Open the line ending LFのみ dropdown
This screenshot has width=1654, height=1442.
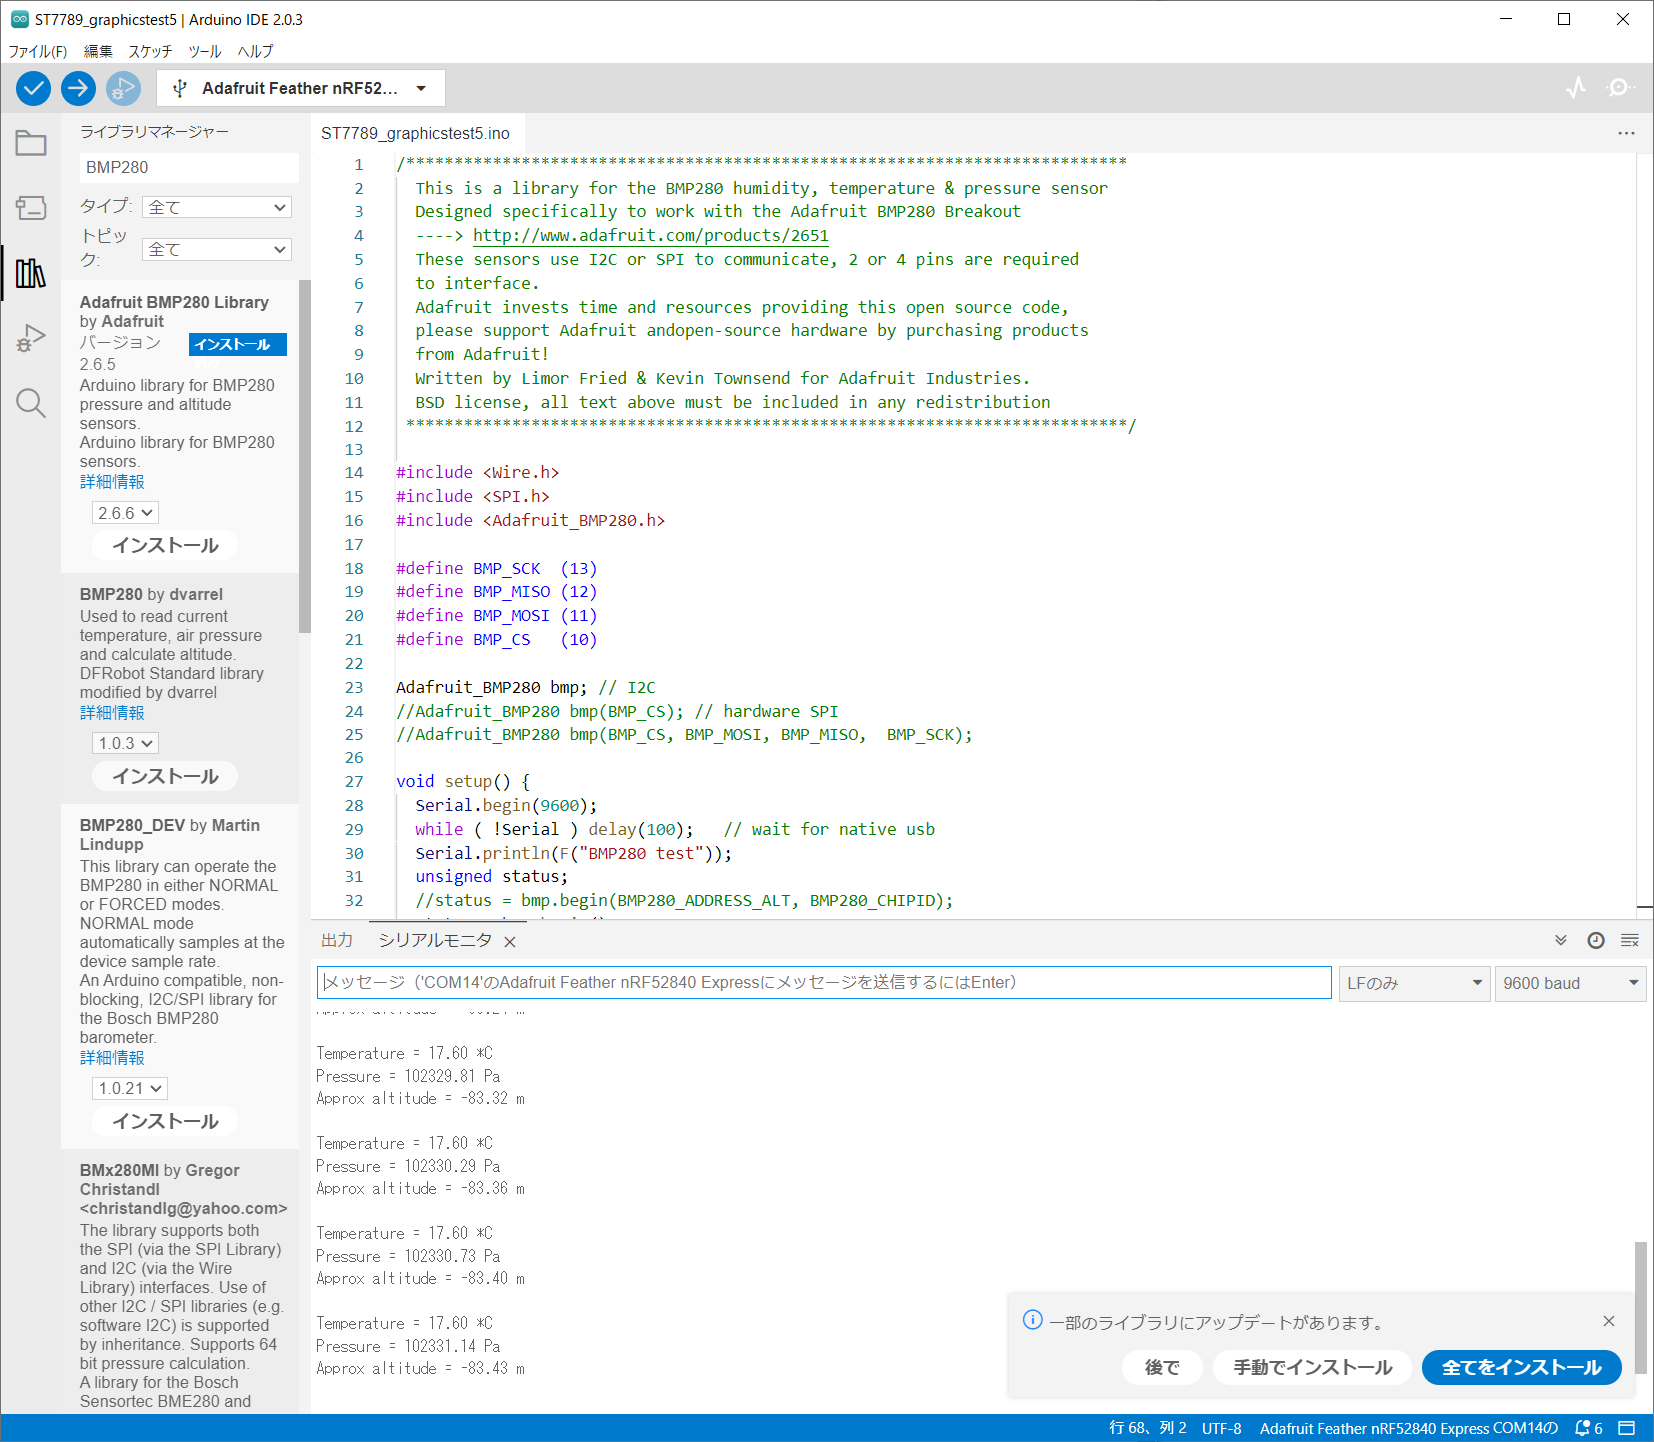coord(1414,983)
